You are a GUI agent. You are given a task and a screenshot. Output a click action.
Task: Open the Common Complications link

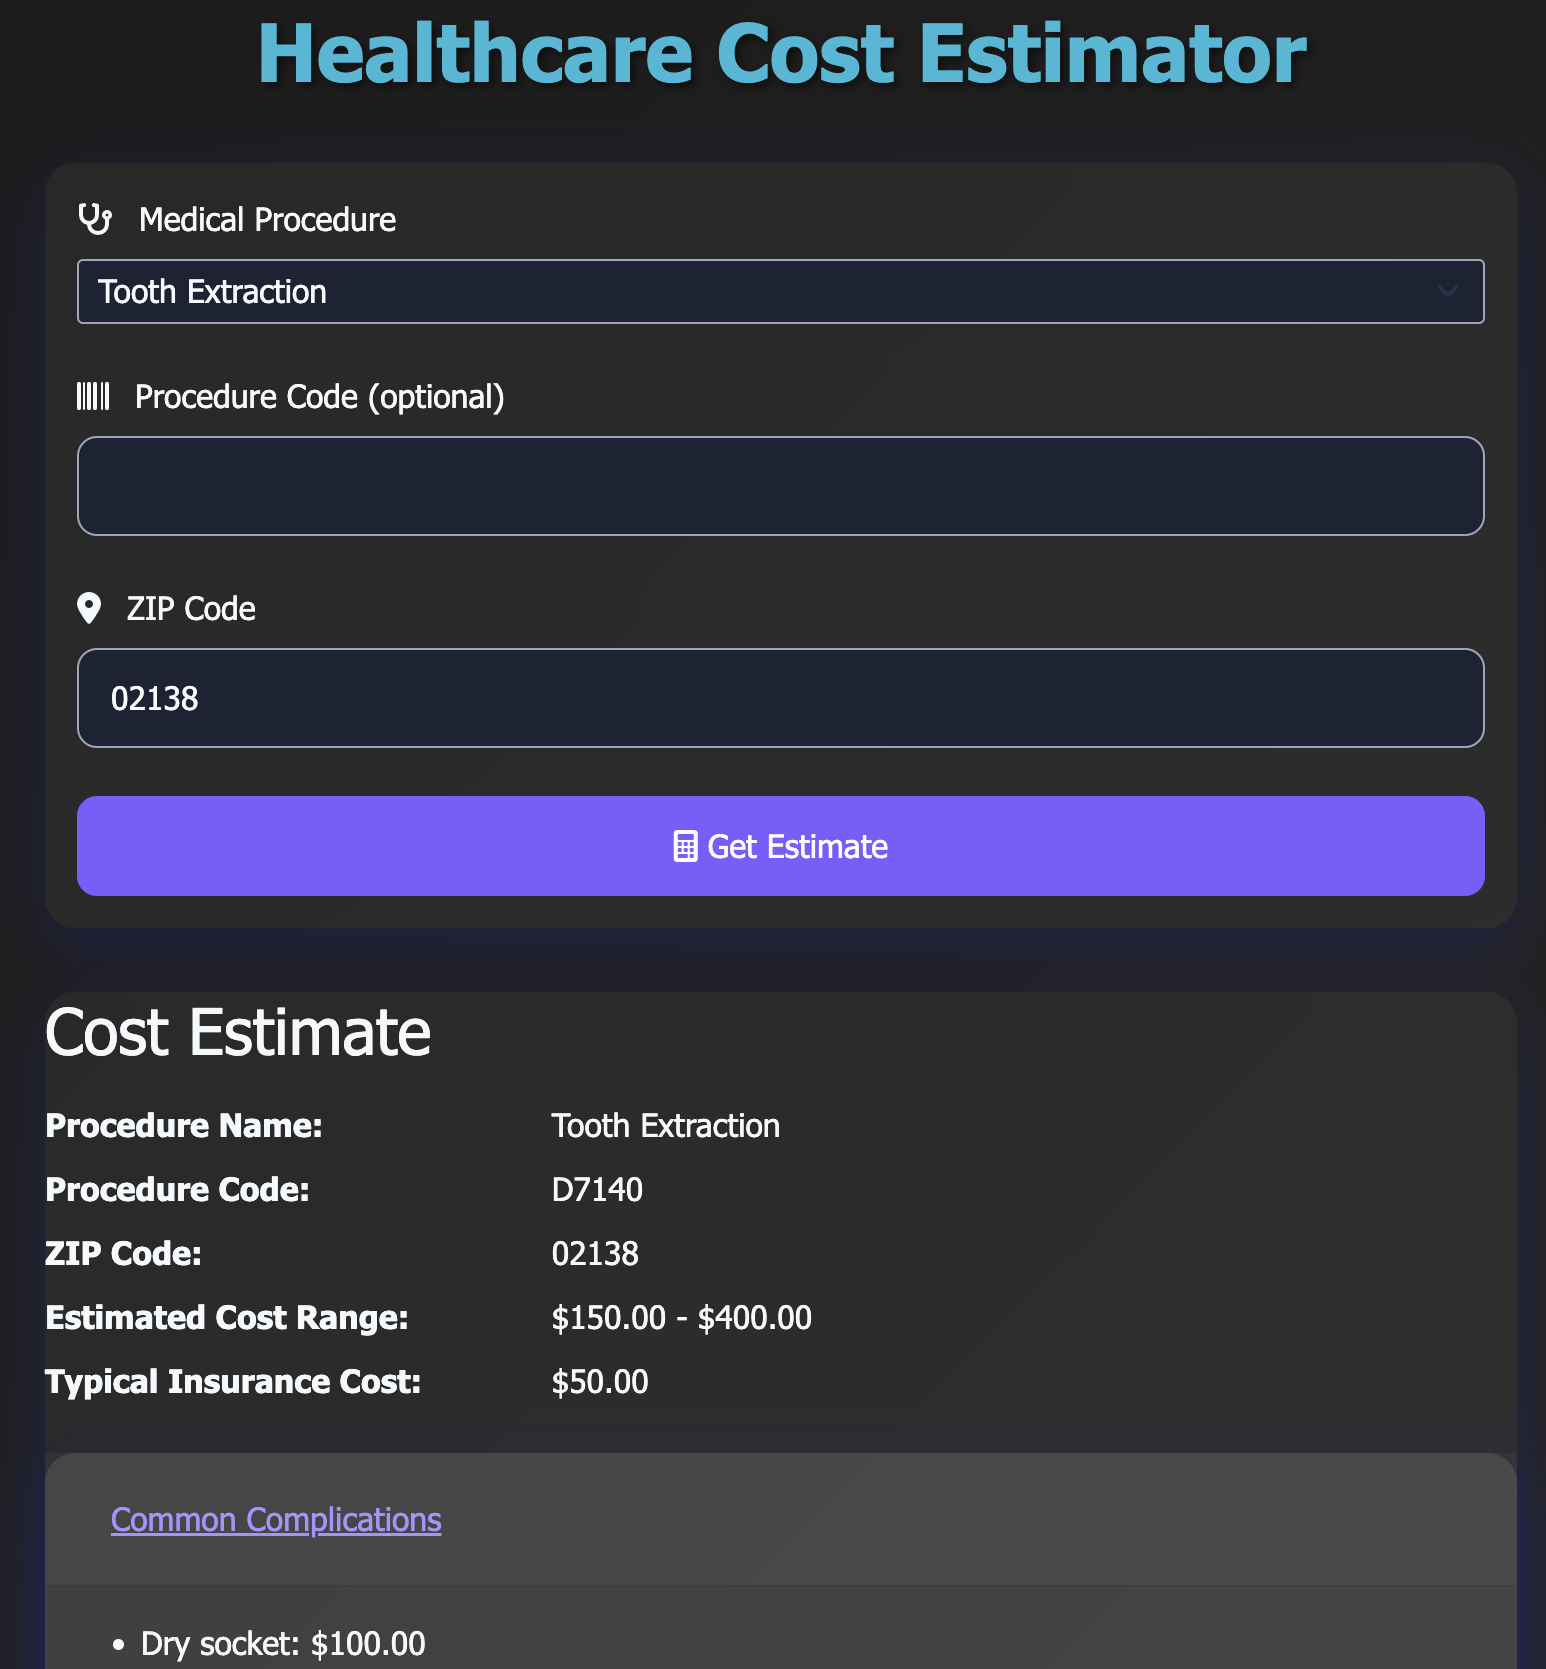pos(276,1519)
